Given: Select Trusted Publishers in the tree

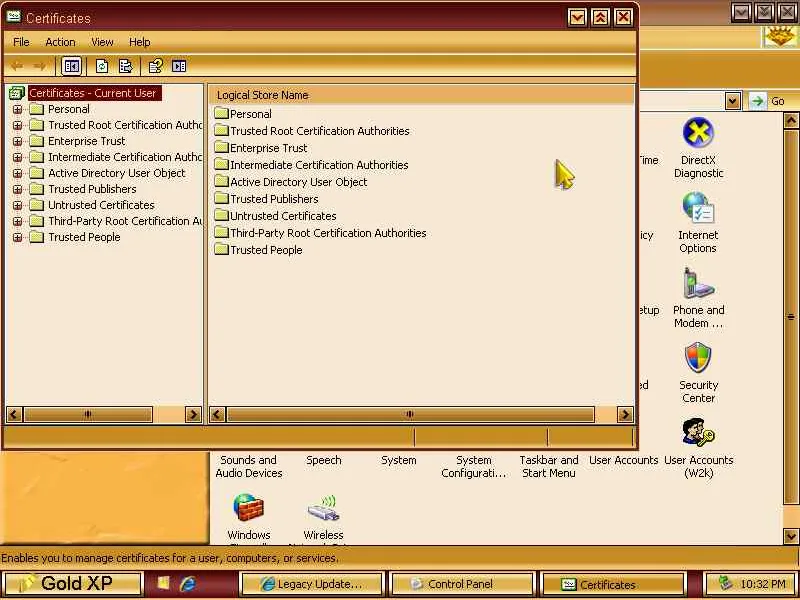Looking at the screenshot, I should tap(92, 189).
